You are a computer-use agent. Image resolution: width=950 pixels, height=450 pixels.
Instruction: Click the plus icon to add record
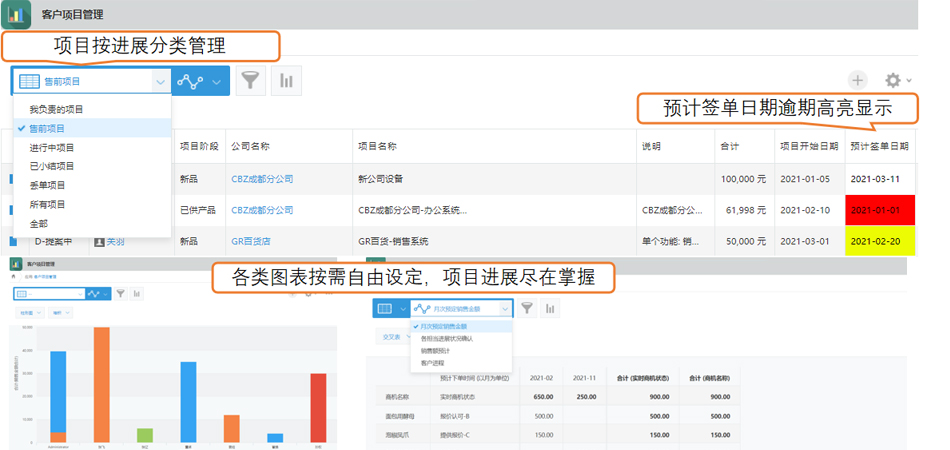[857, 80]
